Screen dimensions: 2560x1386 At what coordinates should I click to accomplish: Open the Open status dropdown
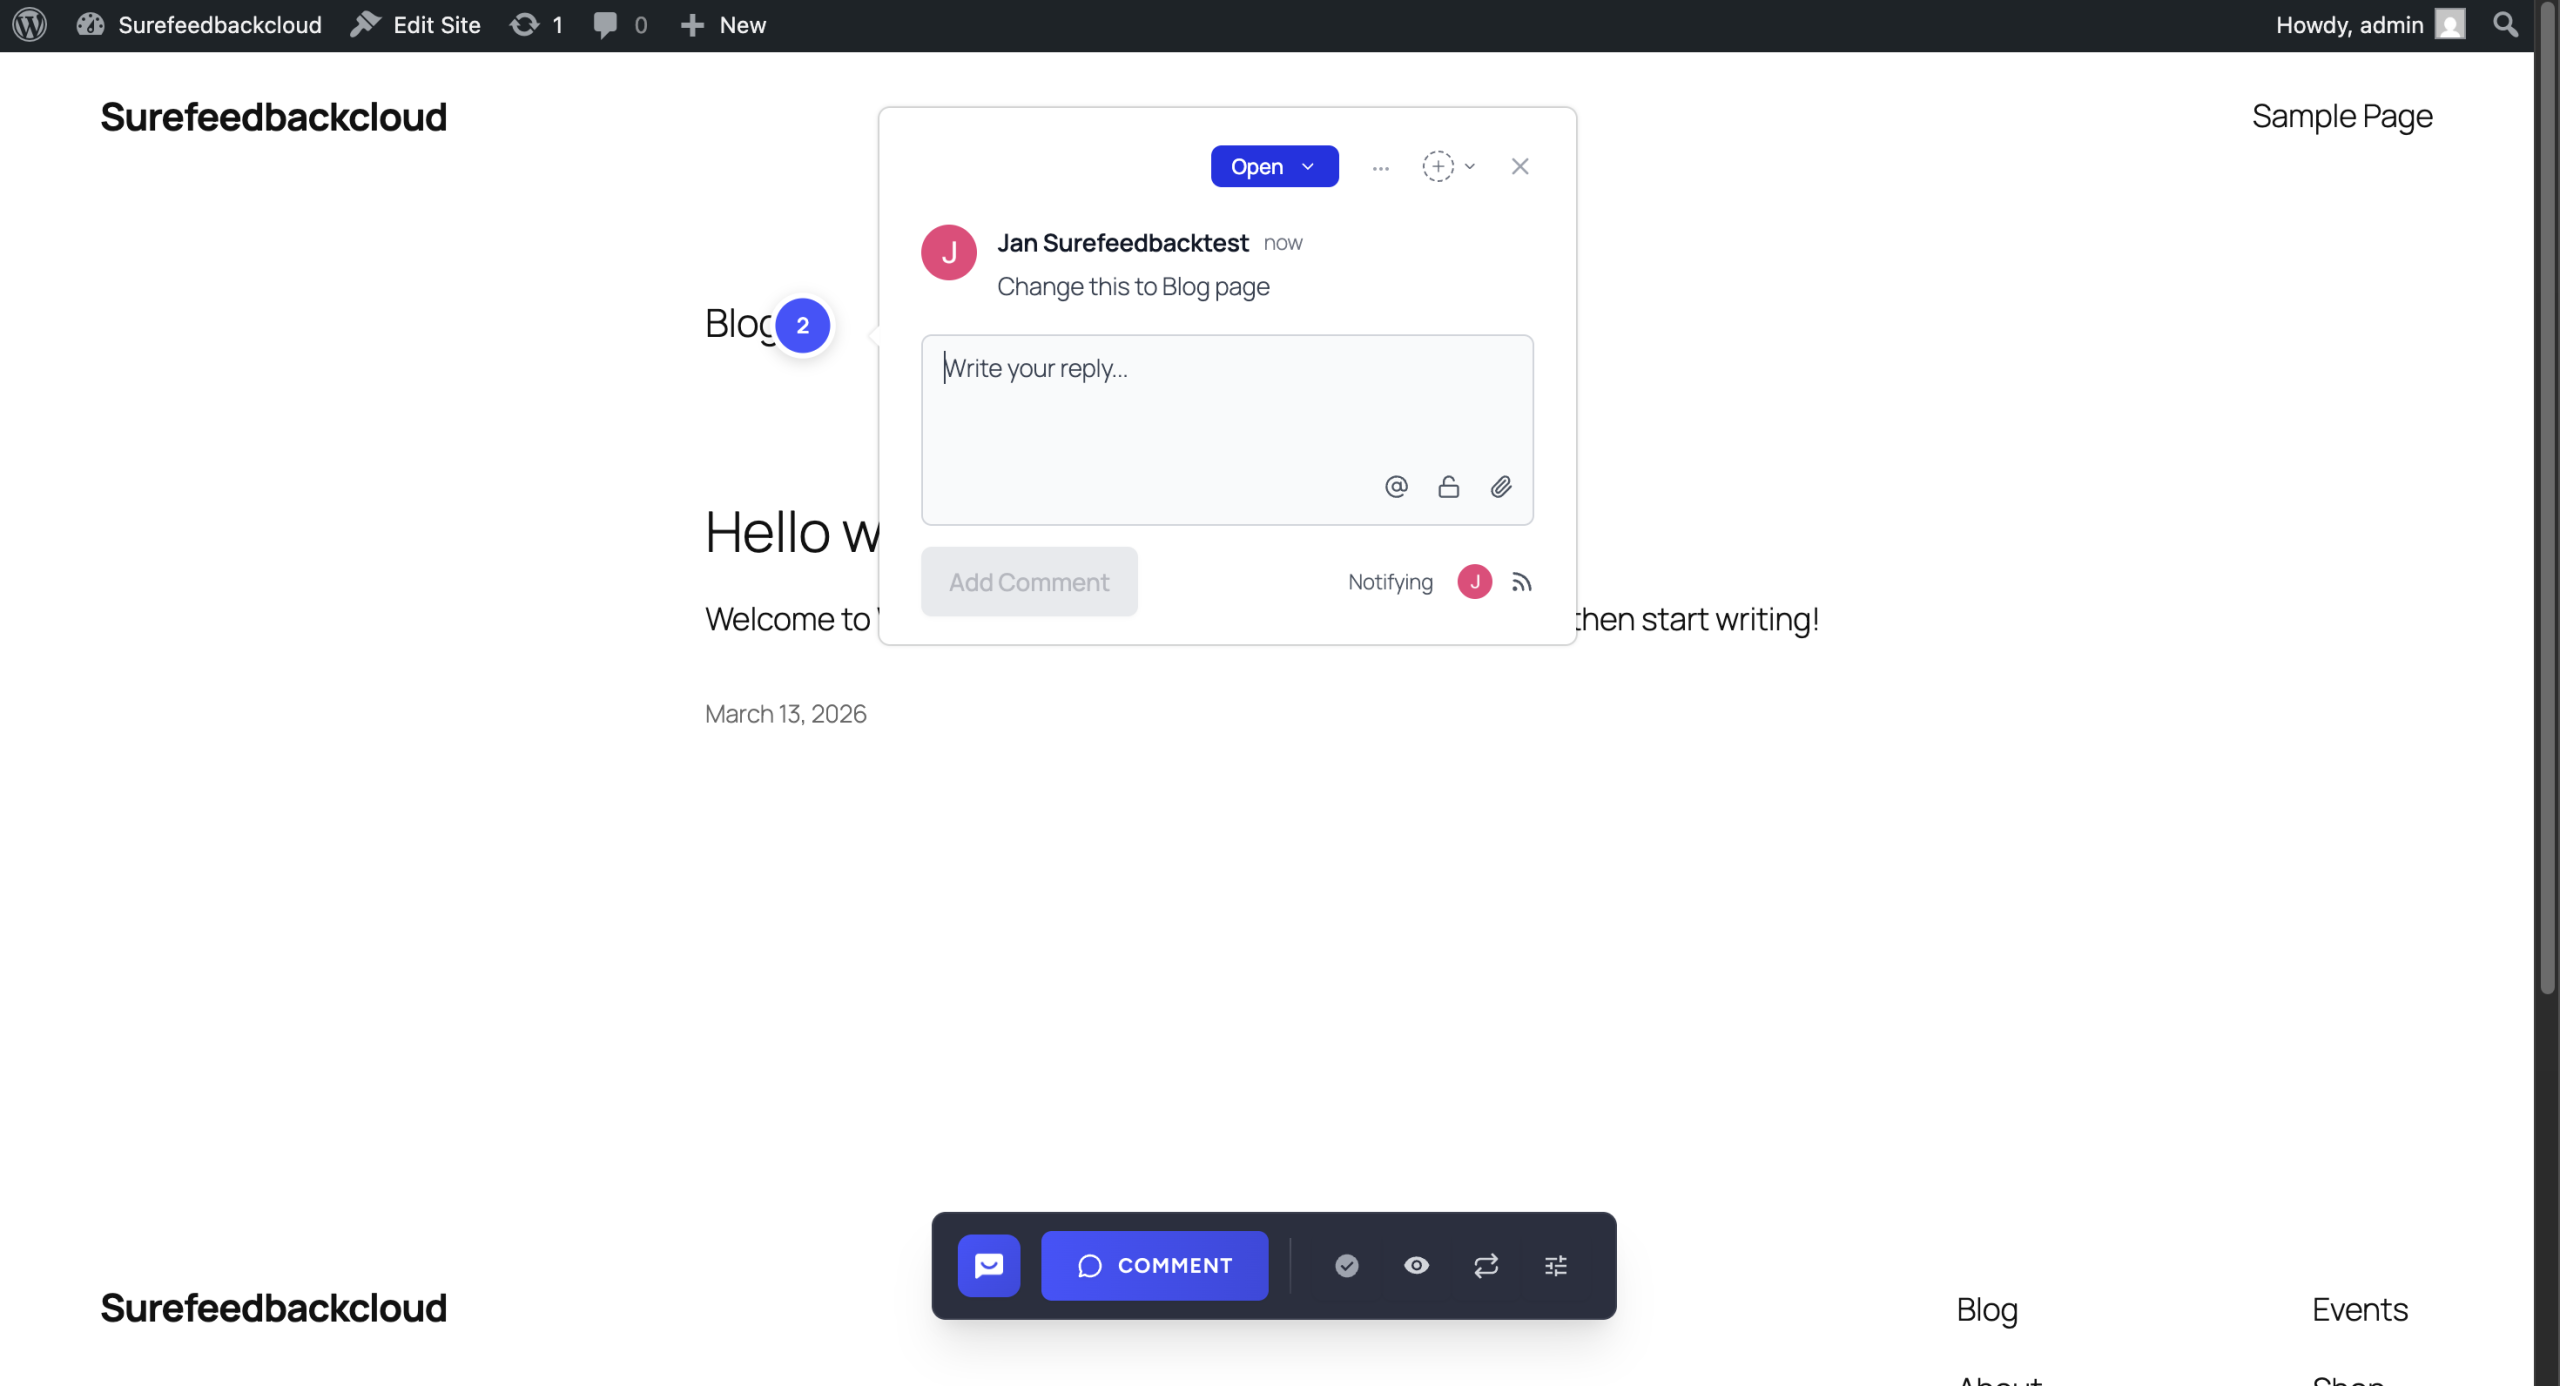tap(1273, 166)
